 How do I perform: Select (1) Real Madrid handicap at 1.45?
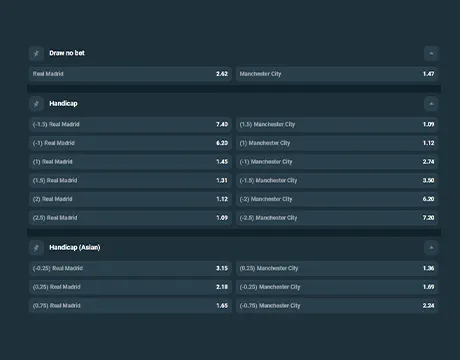point(130,162)
